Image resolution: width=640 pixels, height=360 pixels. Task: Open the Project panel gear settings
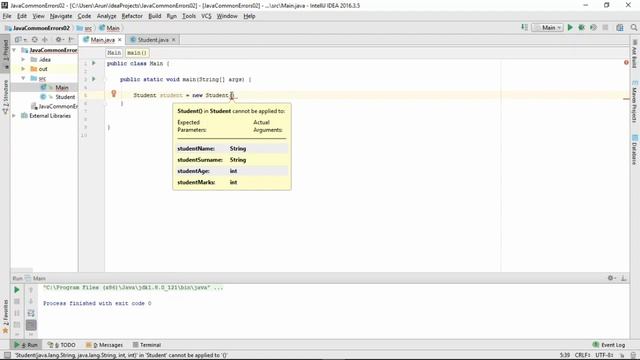pyautogui.click(x=59, y=40)
